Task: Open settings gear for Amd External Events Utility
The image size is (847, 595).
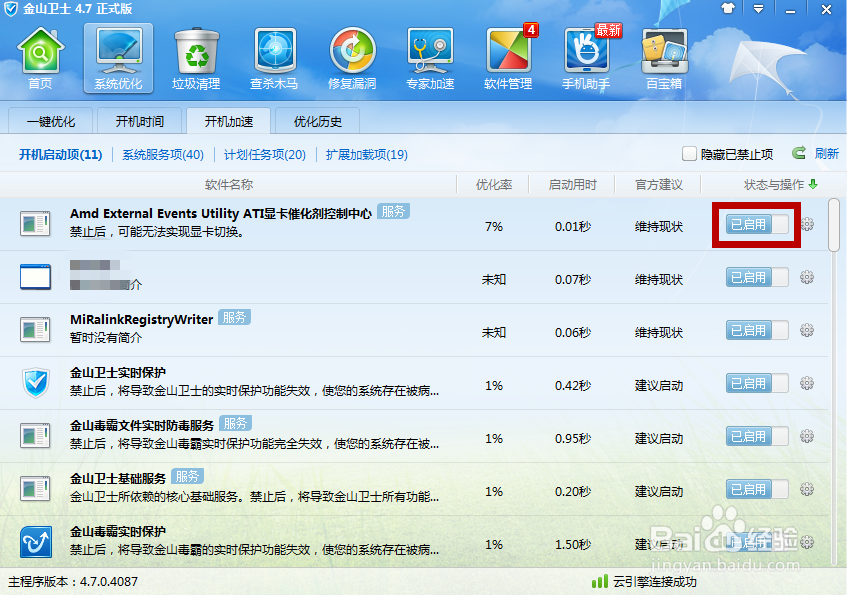Action: click(807, 225)
